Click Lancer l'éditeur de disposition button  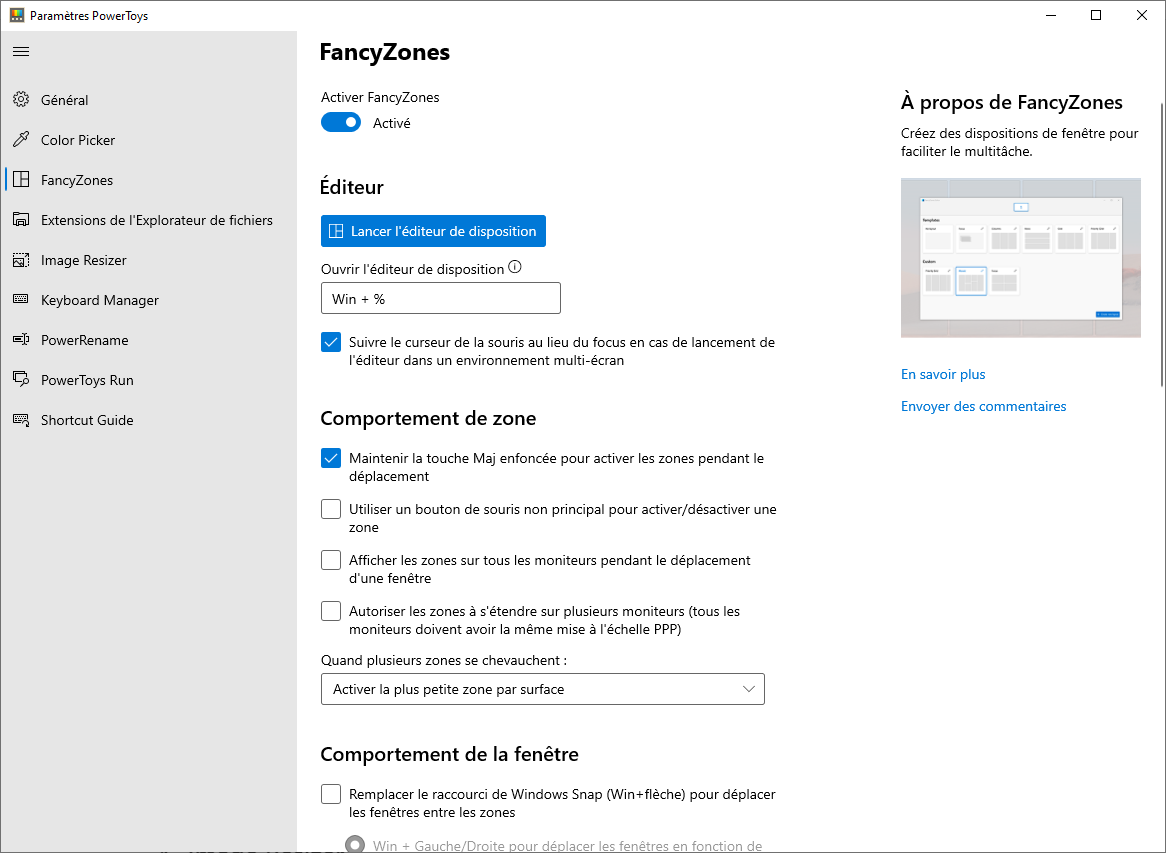point(434,231)
